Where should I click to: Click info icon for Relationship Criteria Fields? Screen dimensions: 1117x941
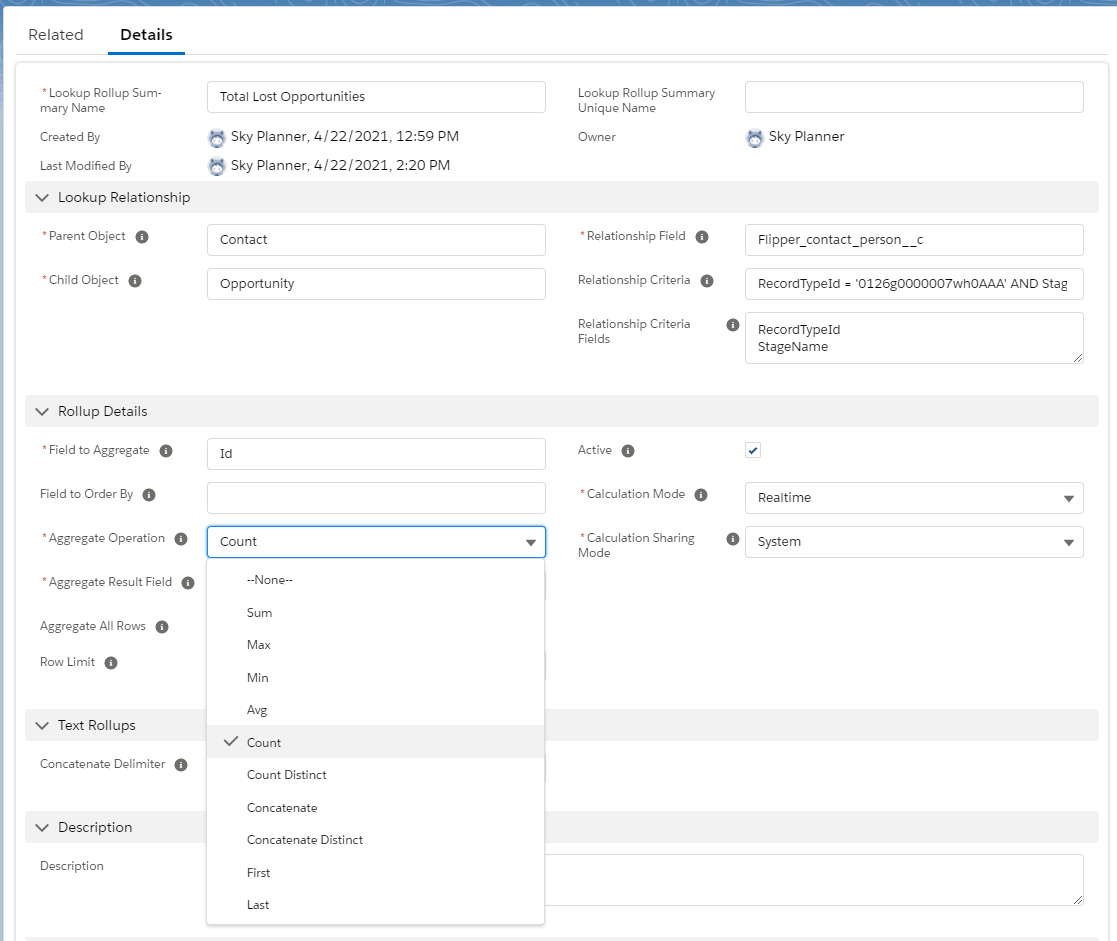click(732, 325)
